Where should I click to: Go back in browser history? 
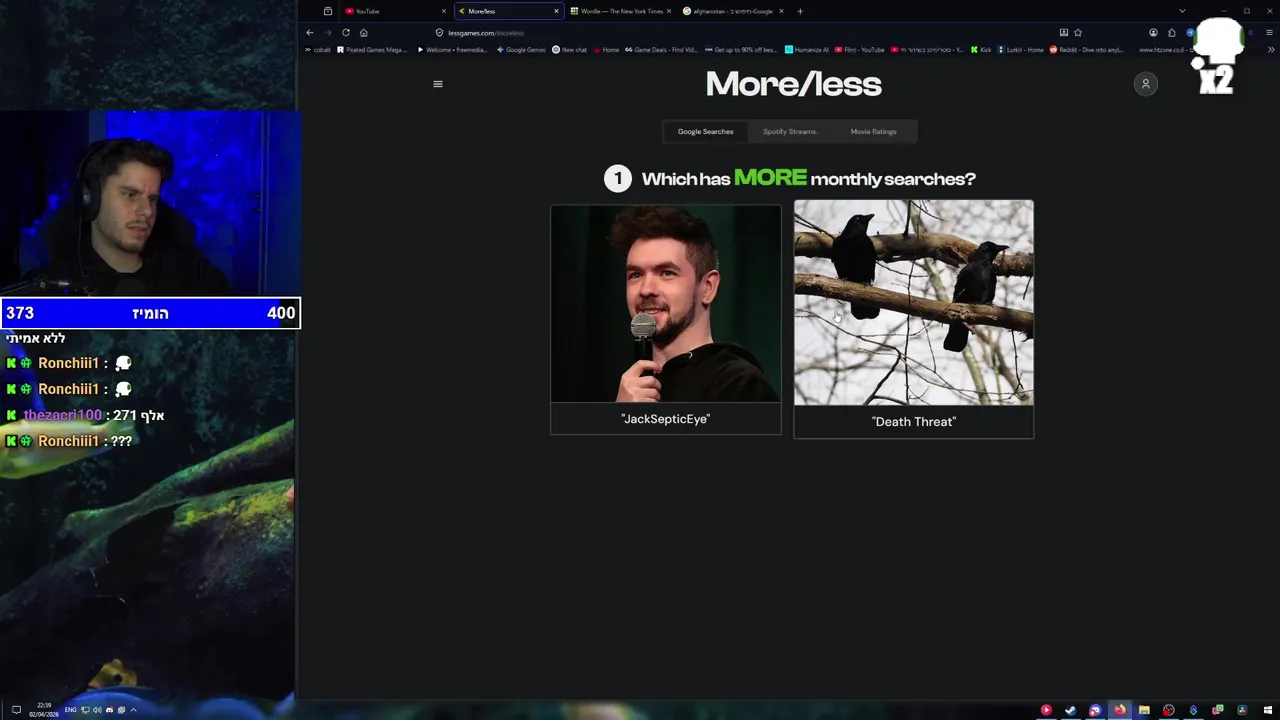click(310, 33)
